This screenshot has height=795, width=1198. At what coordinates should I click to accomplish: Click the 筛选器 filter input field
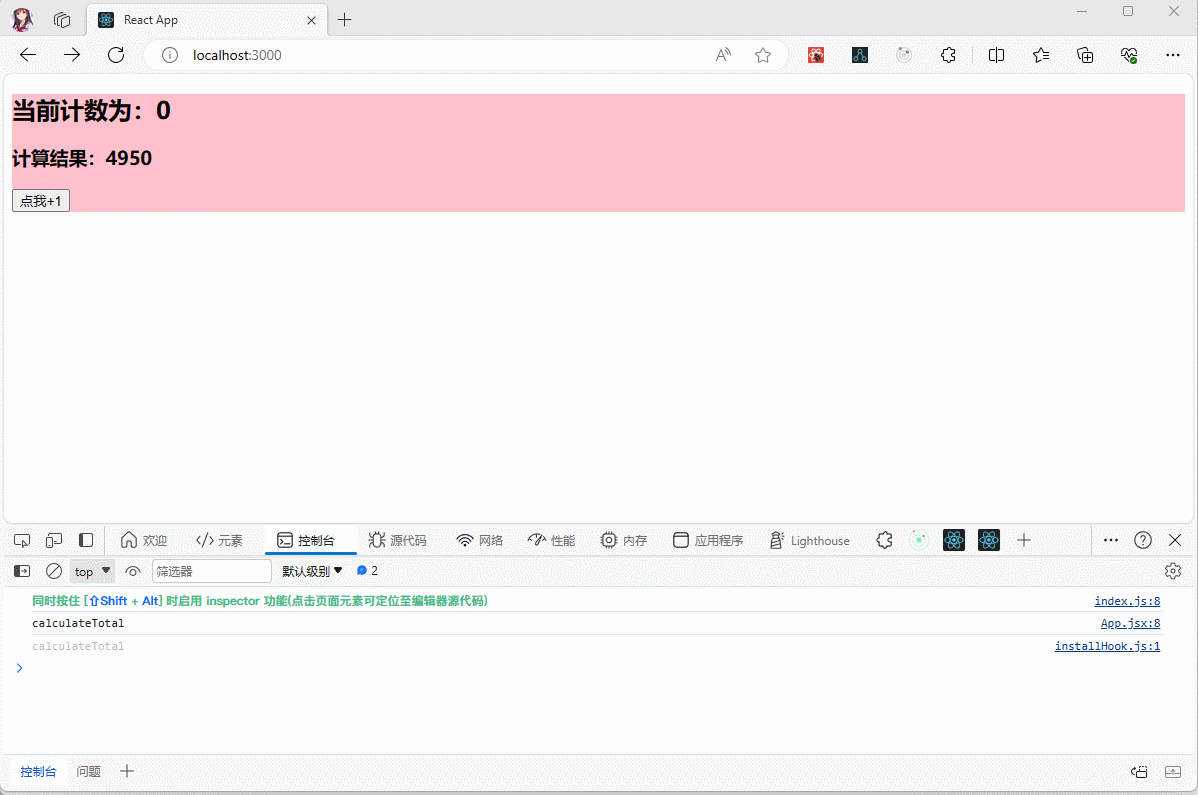(211, 571)
